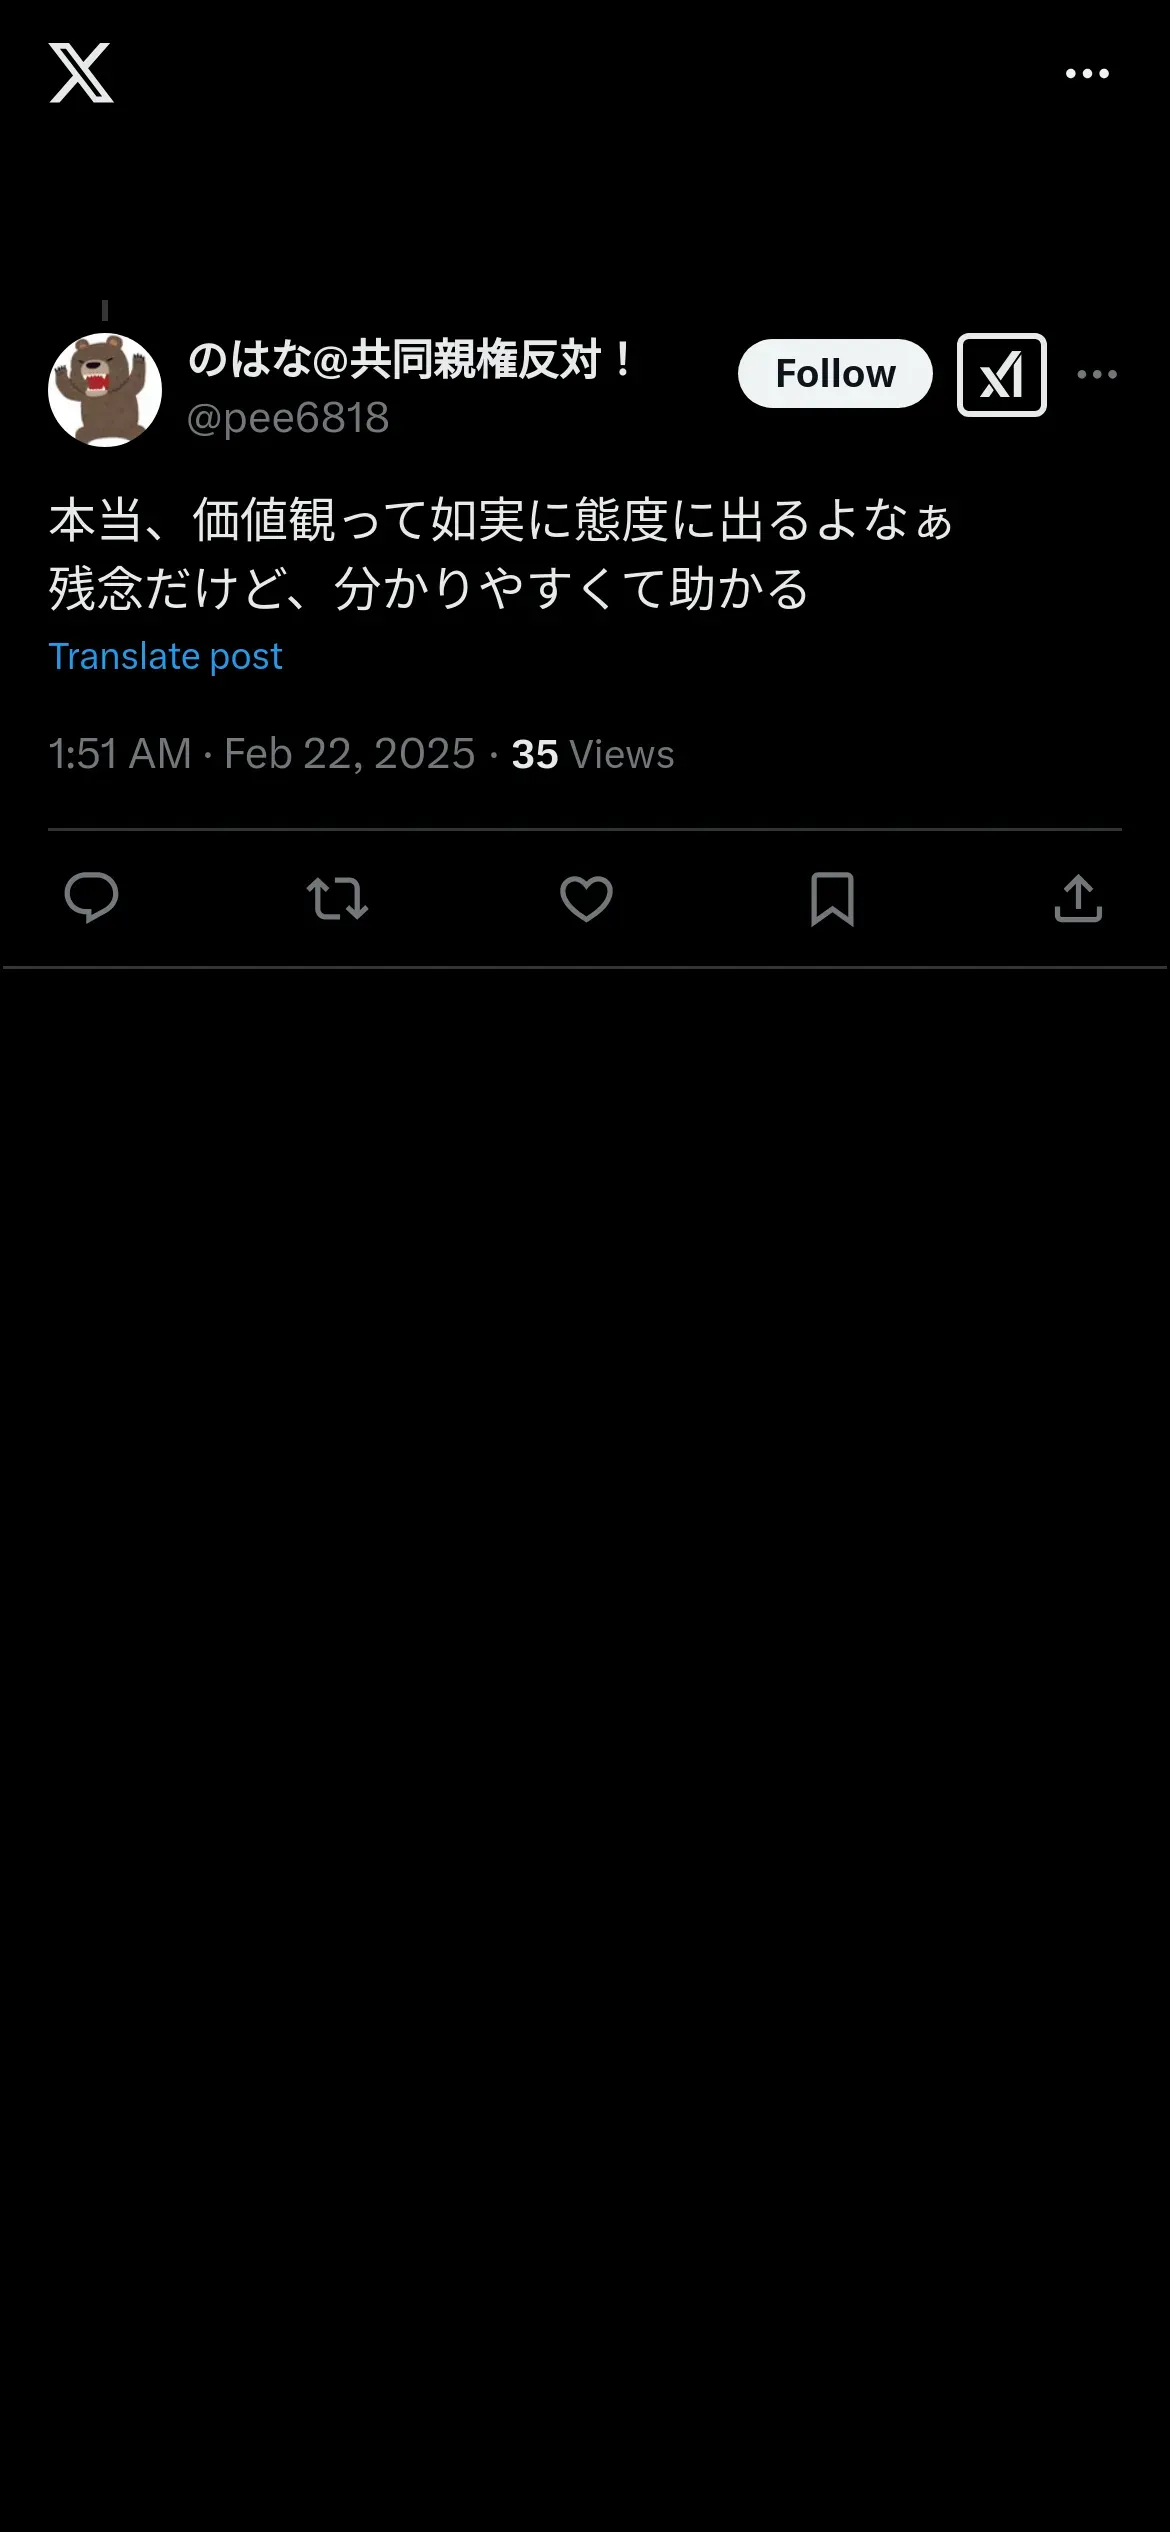Click the X logo to go home
The height and width of the screenshot is (2532, 1170).
[81, 73]
